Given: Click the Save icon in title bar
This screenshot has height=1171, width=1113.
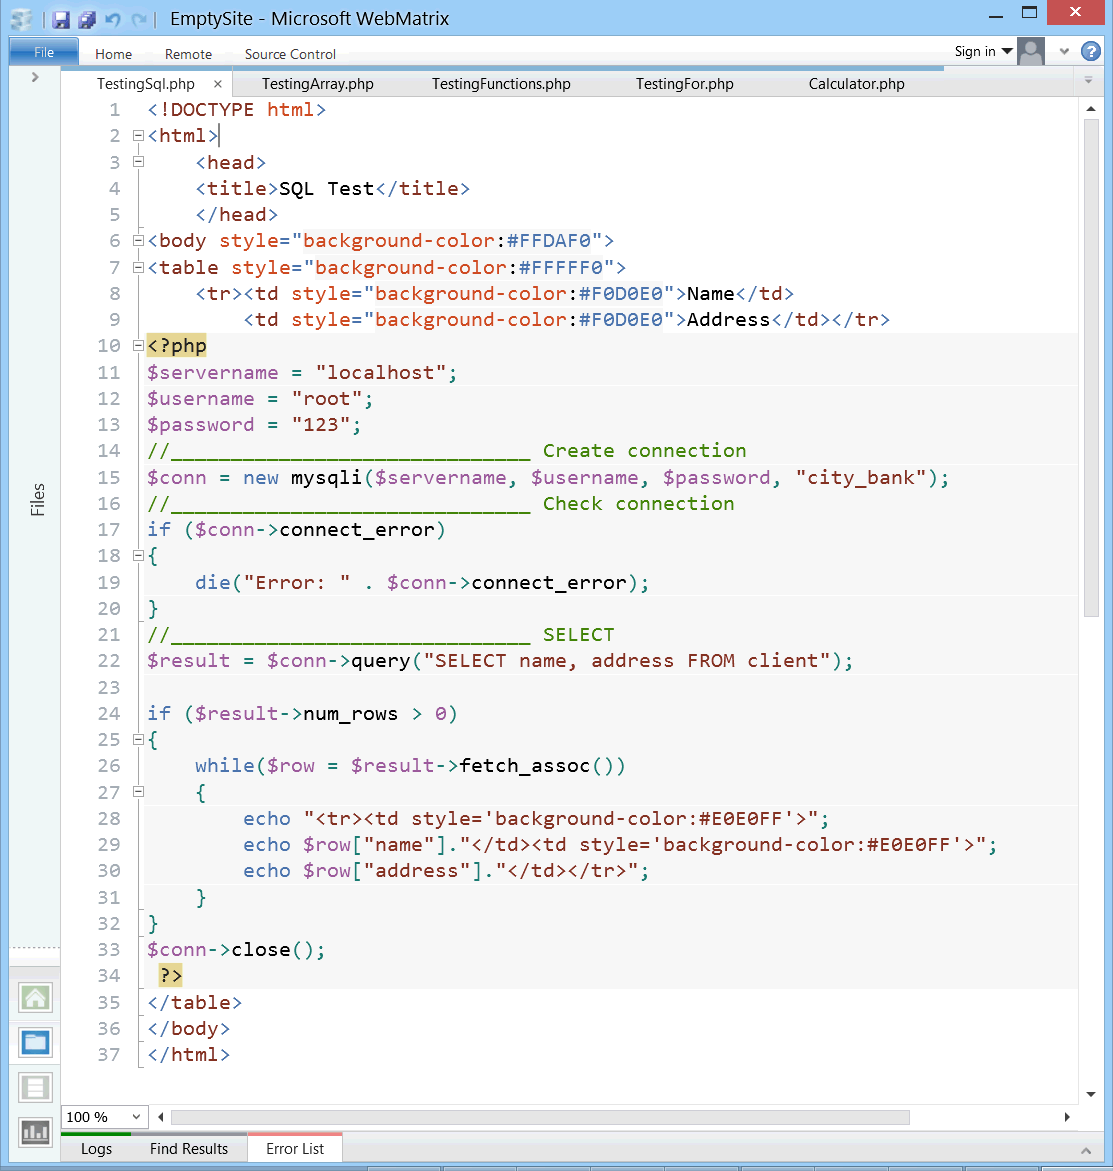Looking at the screenshot, I should coord(61,19).
